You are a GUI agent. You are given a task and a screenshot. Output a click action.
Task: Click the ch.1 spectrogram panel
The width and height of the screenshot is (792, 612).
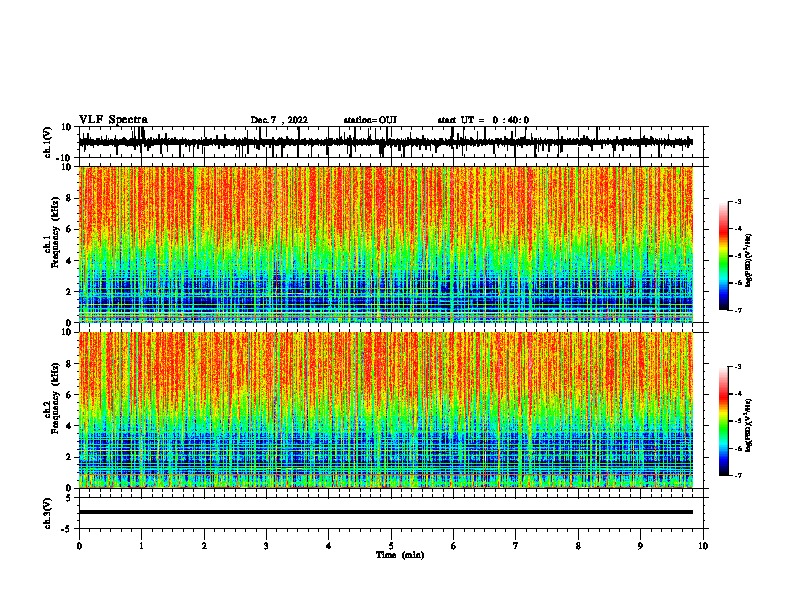click(386, 244)
